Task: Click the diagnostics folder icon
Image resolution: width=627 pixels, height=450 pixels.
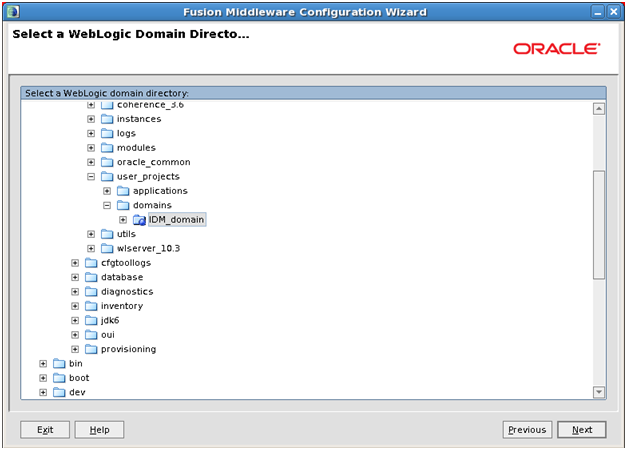Action: tap(91, 292)
